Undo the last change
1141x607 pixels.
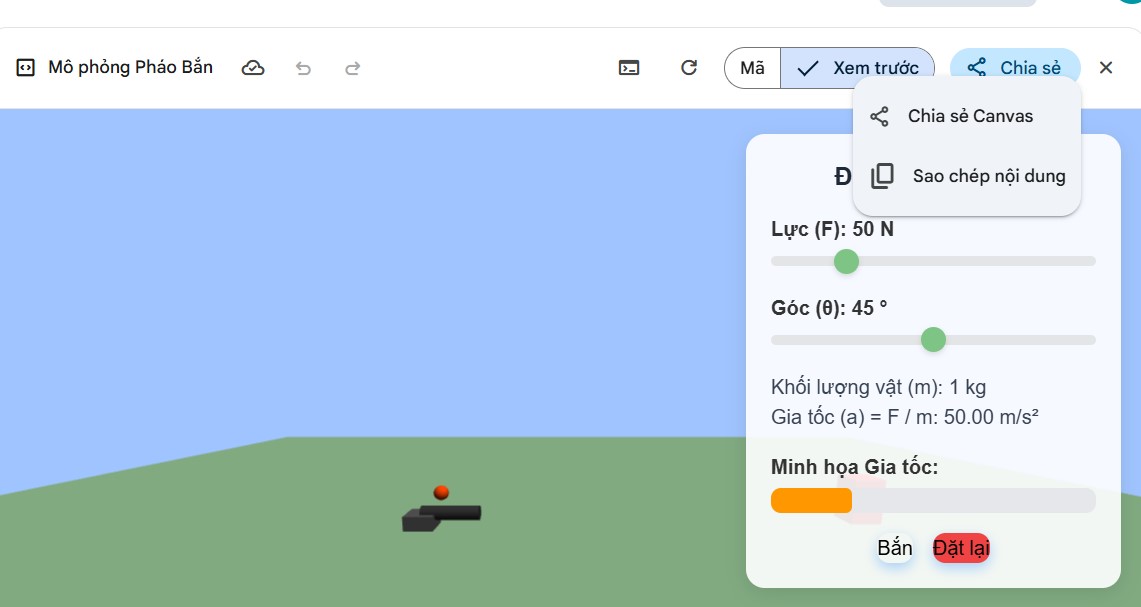coord(304,68)
